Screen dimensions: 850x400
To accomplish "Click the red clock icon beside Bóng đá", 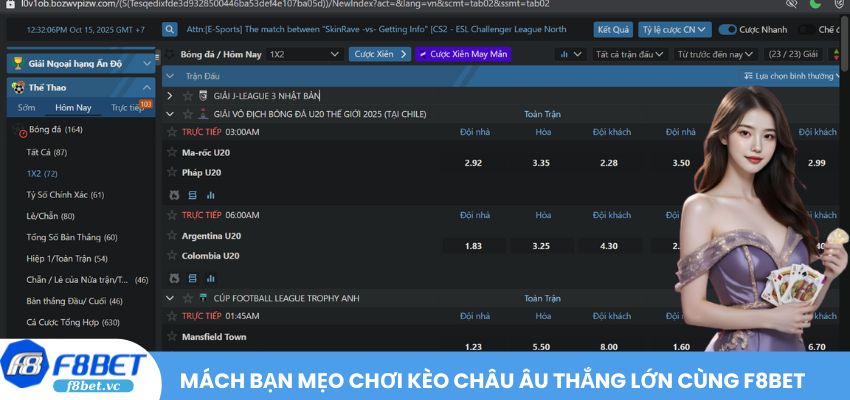I will (x=23, y=133).
